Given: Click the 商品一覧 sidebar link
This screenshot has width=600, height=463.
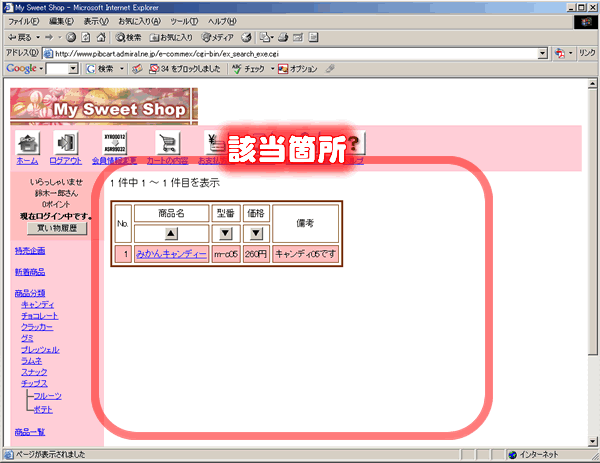Looking at the screenshot, I should point(30,432).
